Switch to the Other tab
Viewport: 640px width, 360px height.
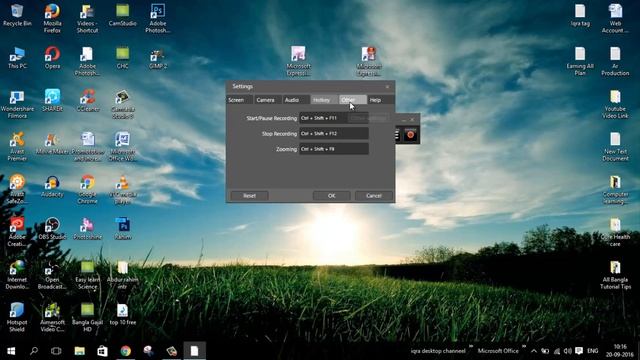(x=352, y=100)
